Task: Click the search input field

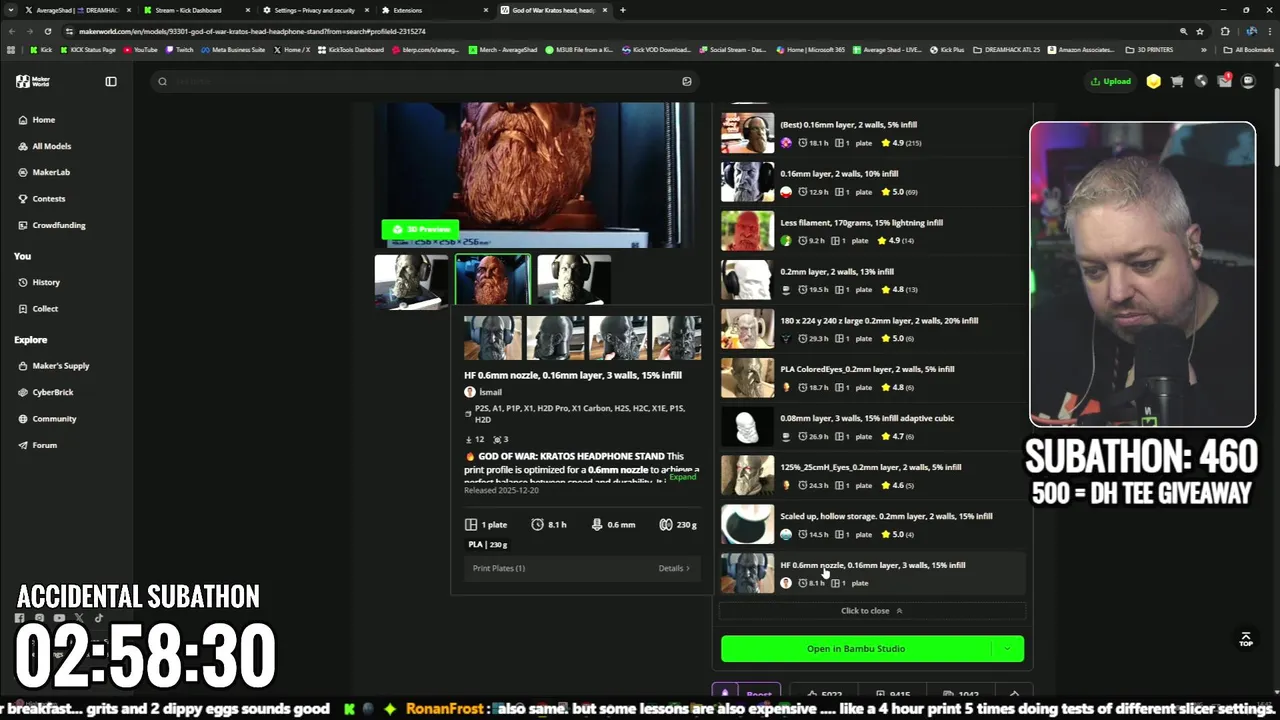Action: click(x=425, y=81)
